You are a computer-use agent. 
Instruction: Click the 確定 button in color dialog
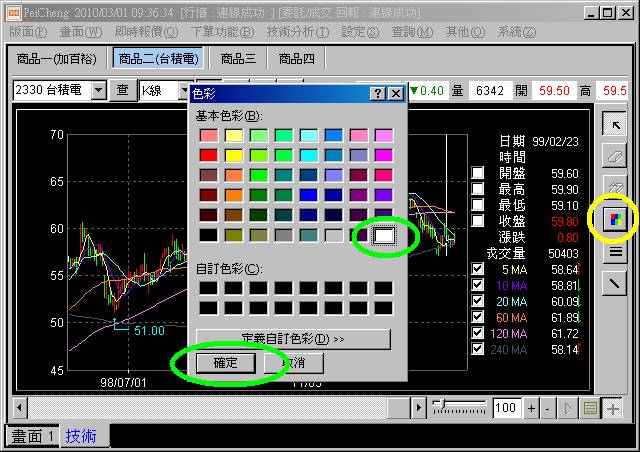226,362
